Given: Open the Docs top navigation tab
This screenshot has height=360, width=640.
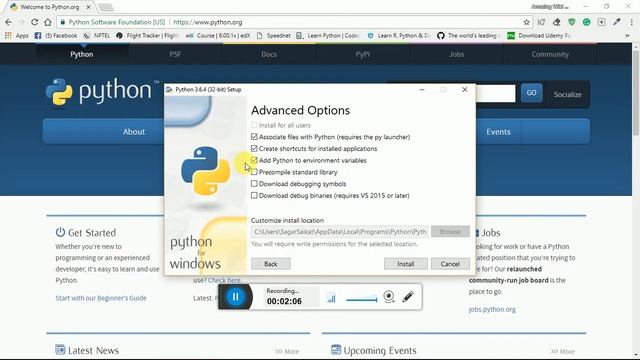Looking at the screenshot, I should click(x=269, y=54).
